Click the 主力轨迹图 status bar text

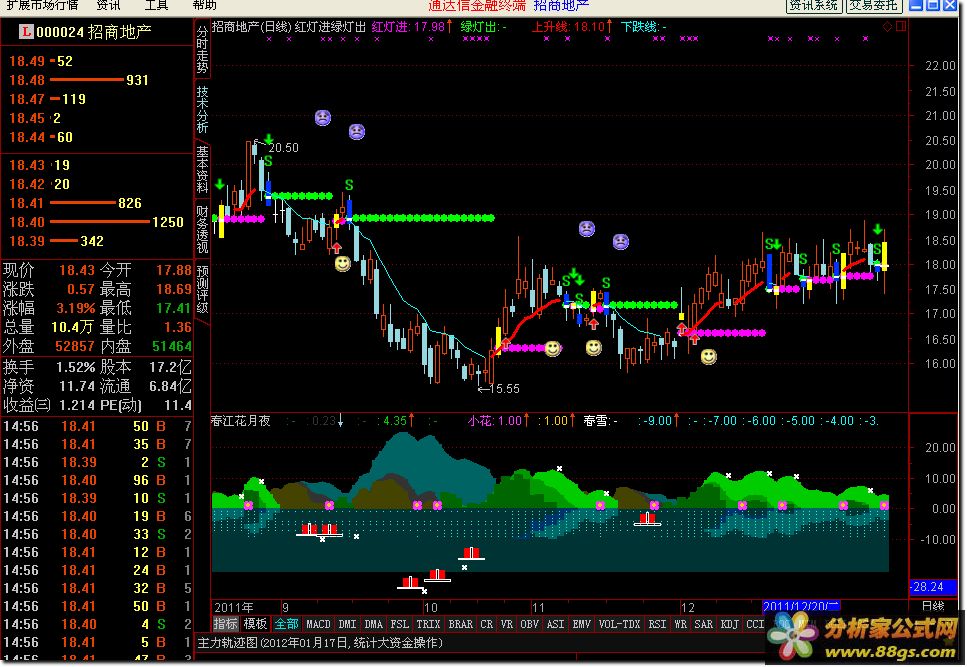(320, 642)
